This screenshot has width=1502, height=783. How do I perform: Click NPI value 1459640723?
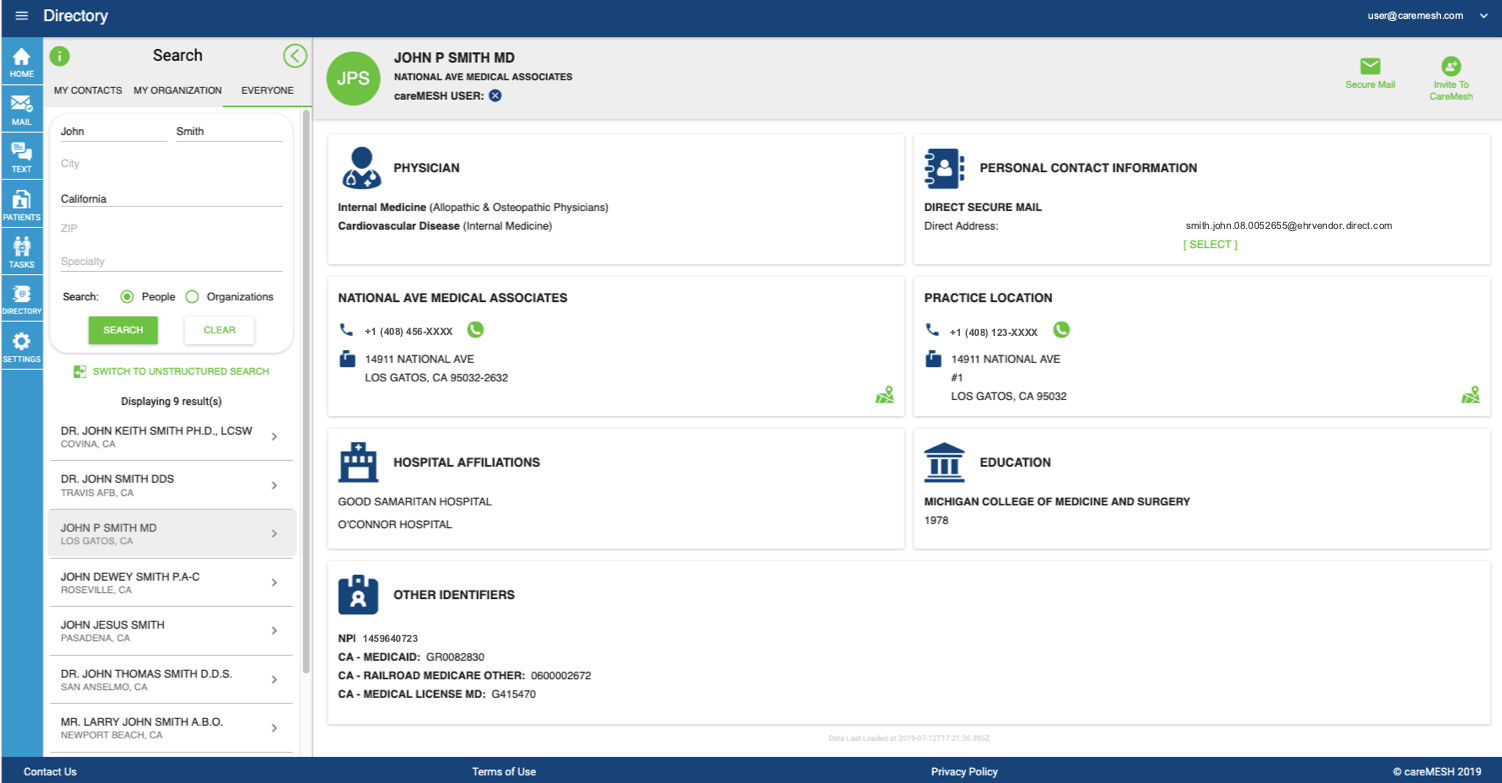[390, 638]
